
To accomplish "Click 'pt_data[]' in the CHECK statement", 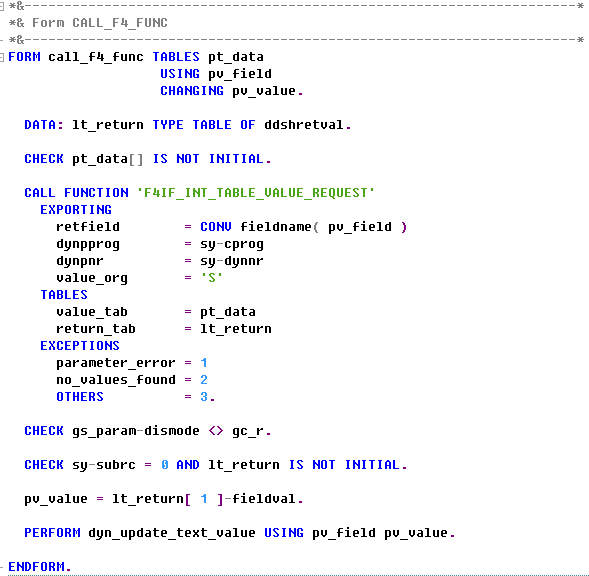I will pyautogui.click(x=108, y=159).
